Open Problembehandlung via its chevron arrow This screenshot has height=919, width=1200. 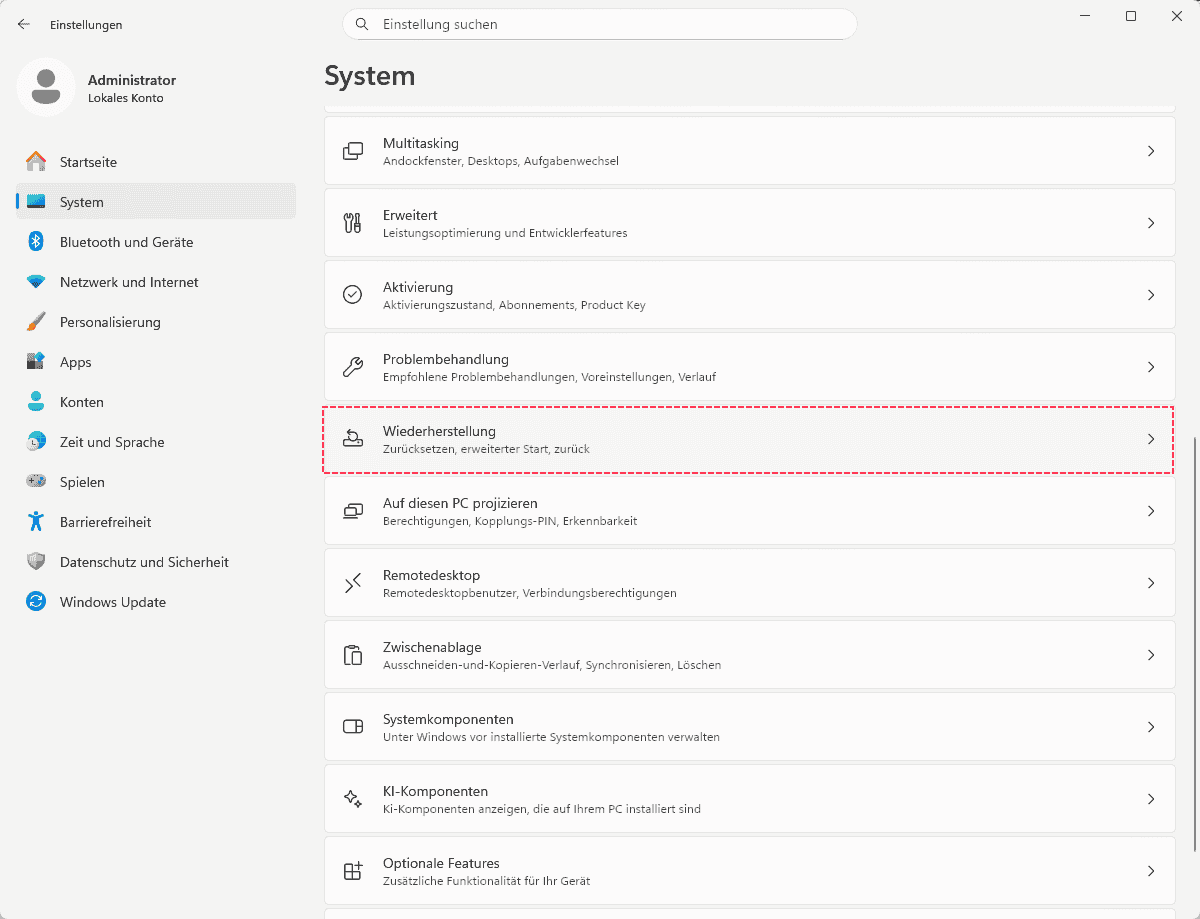click(x=1151, y=367)
